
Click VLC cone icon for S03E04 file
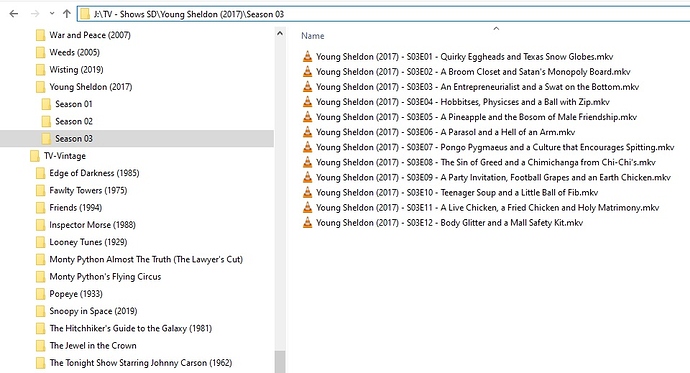coord(308,102)
